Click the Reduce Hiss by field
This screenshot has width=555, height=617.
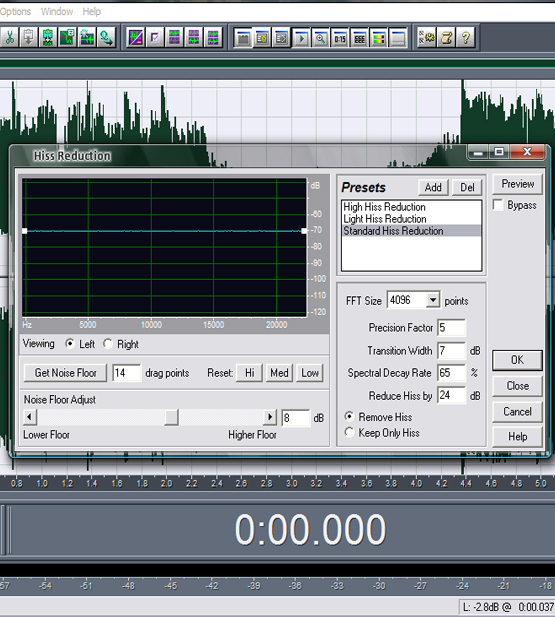tap(451, 395)
